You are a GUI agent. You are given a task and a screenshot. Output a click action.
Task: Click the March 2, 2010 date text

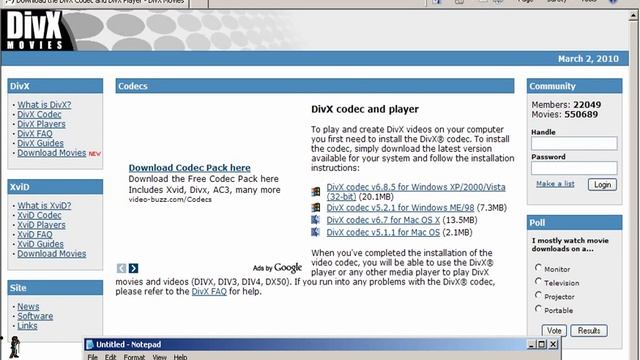pos(588,59)
